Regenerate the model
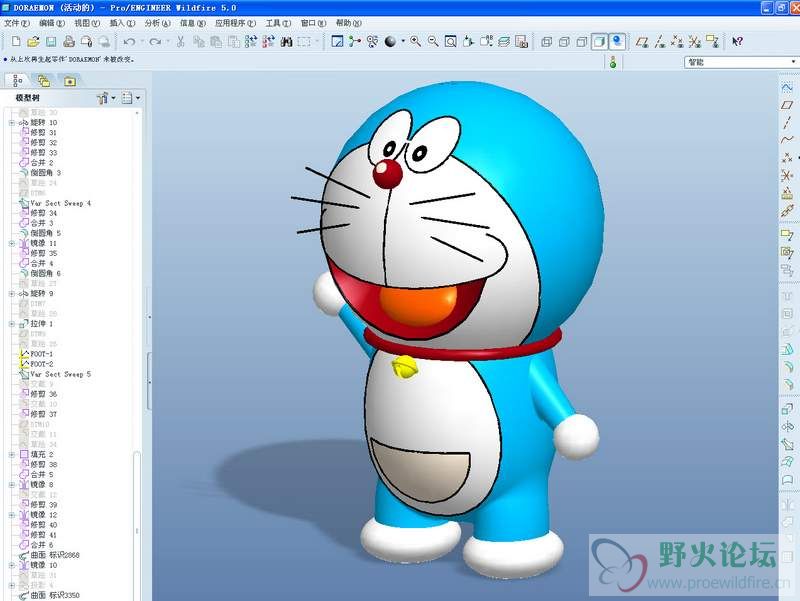 [x=251, y=42]
